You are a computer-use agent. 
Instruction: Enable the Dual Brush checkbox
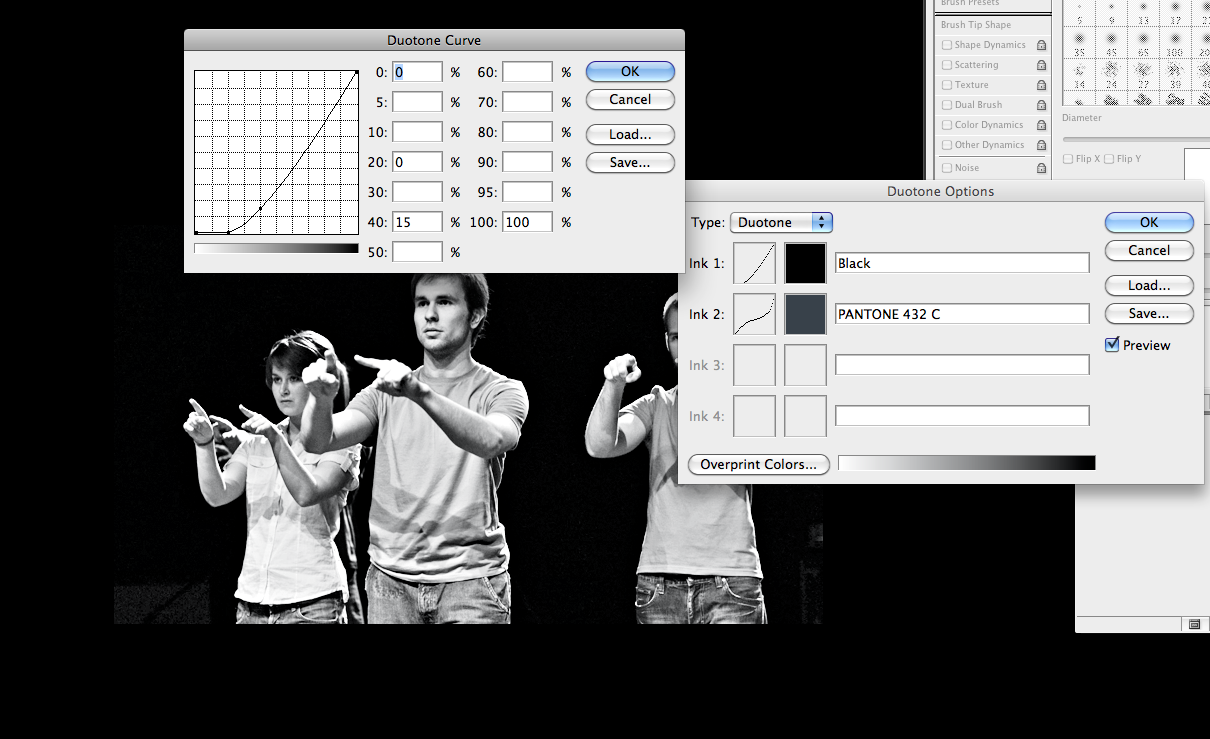pyautogui.click(x=947, y=105)
